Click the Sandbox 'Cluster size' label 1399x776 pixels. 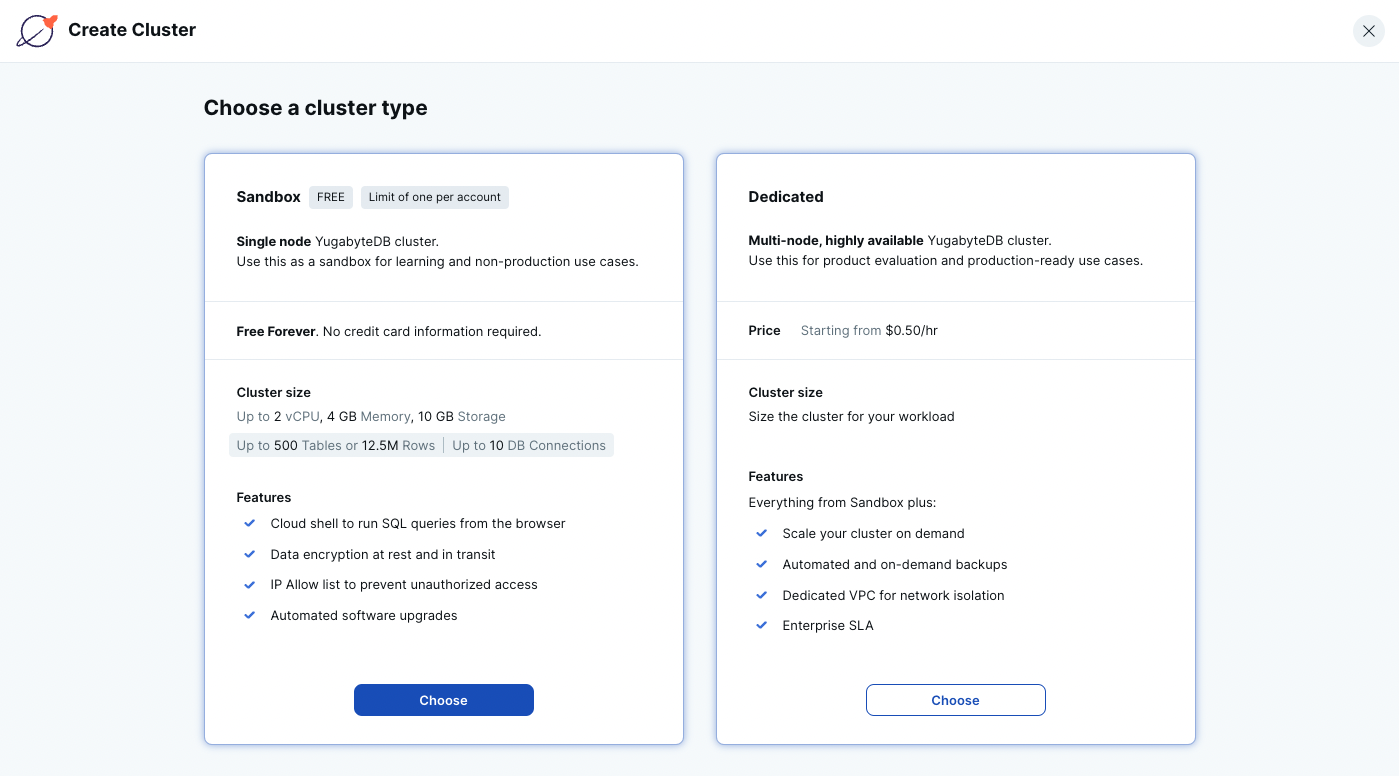[x=274, y=392]
